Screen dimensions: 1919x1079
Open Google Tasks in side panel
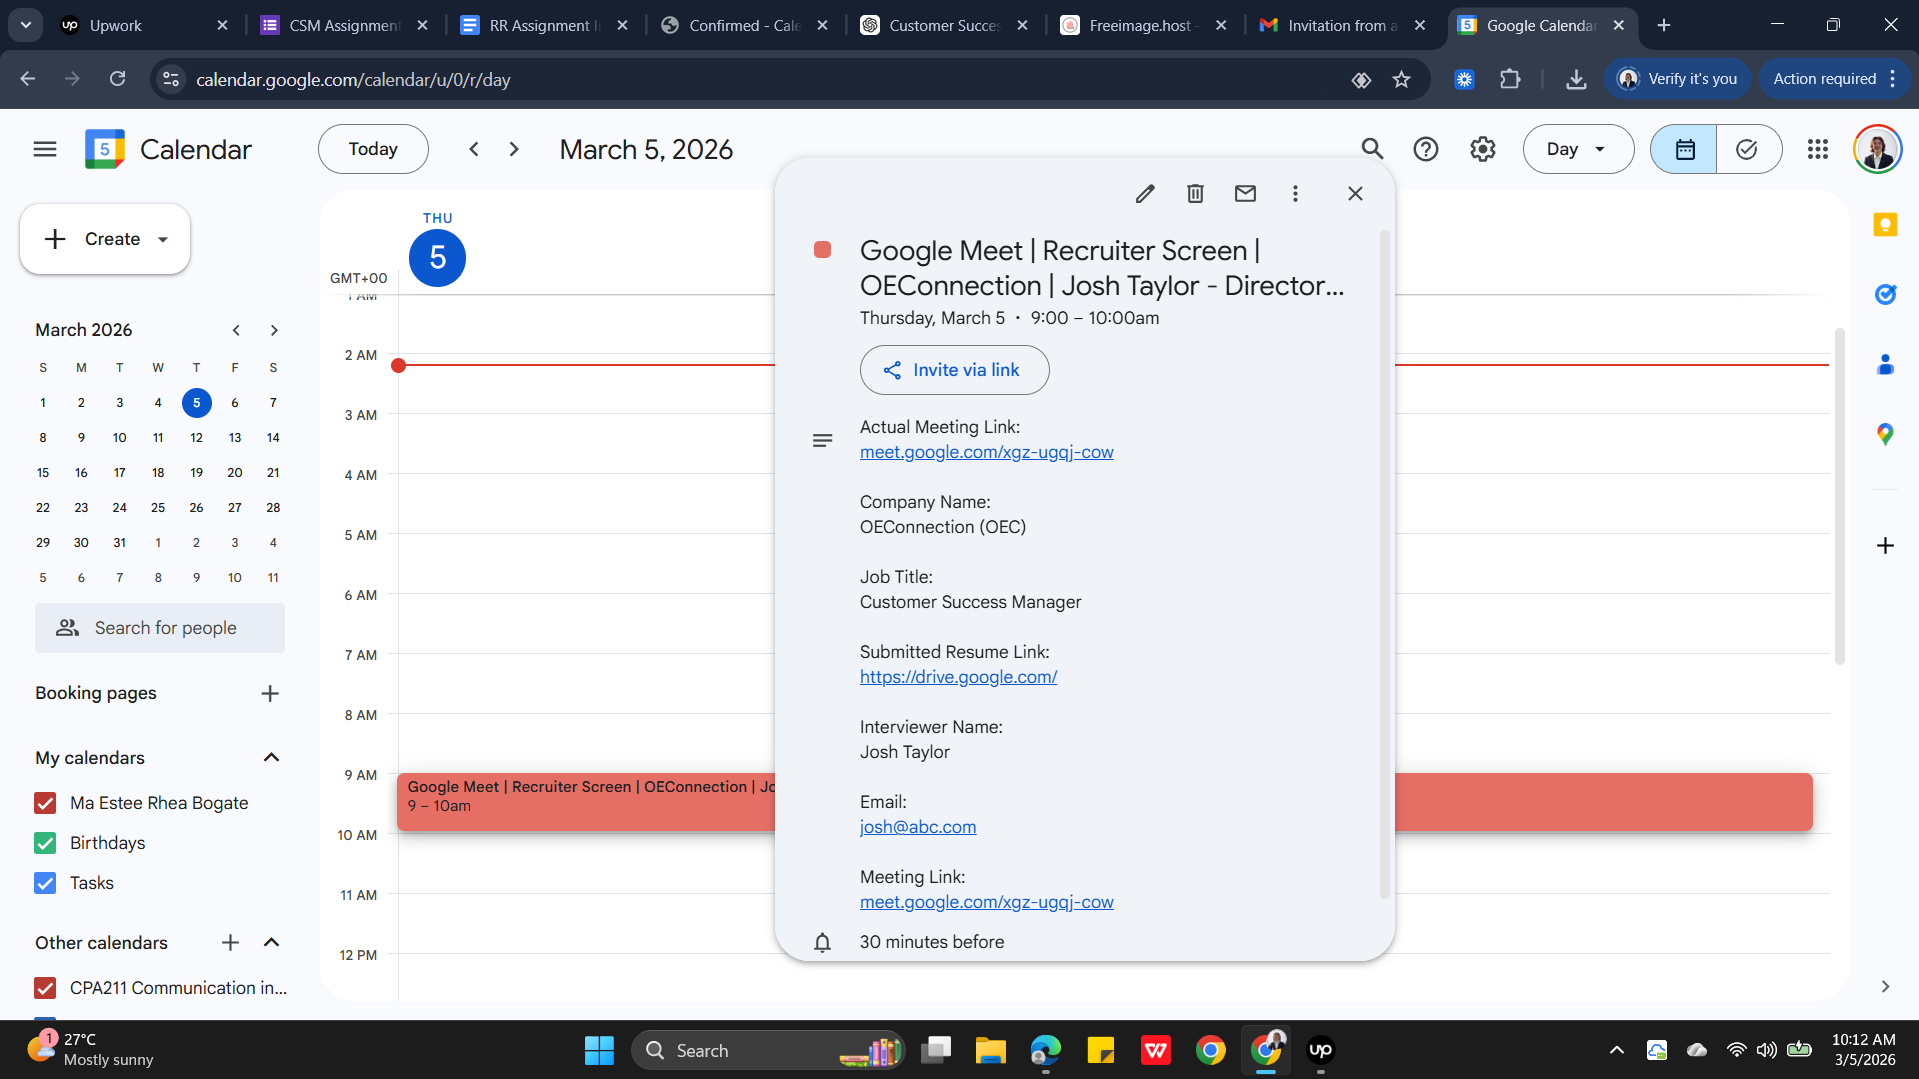(x=1885, y=294)
